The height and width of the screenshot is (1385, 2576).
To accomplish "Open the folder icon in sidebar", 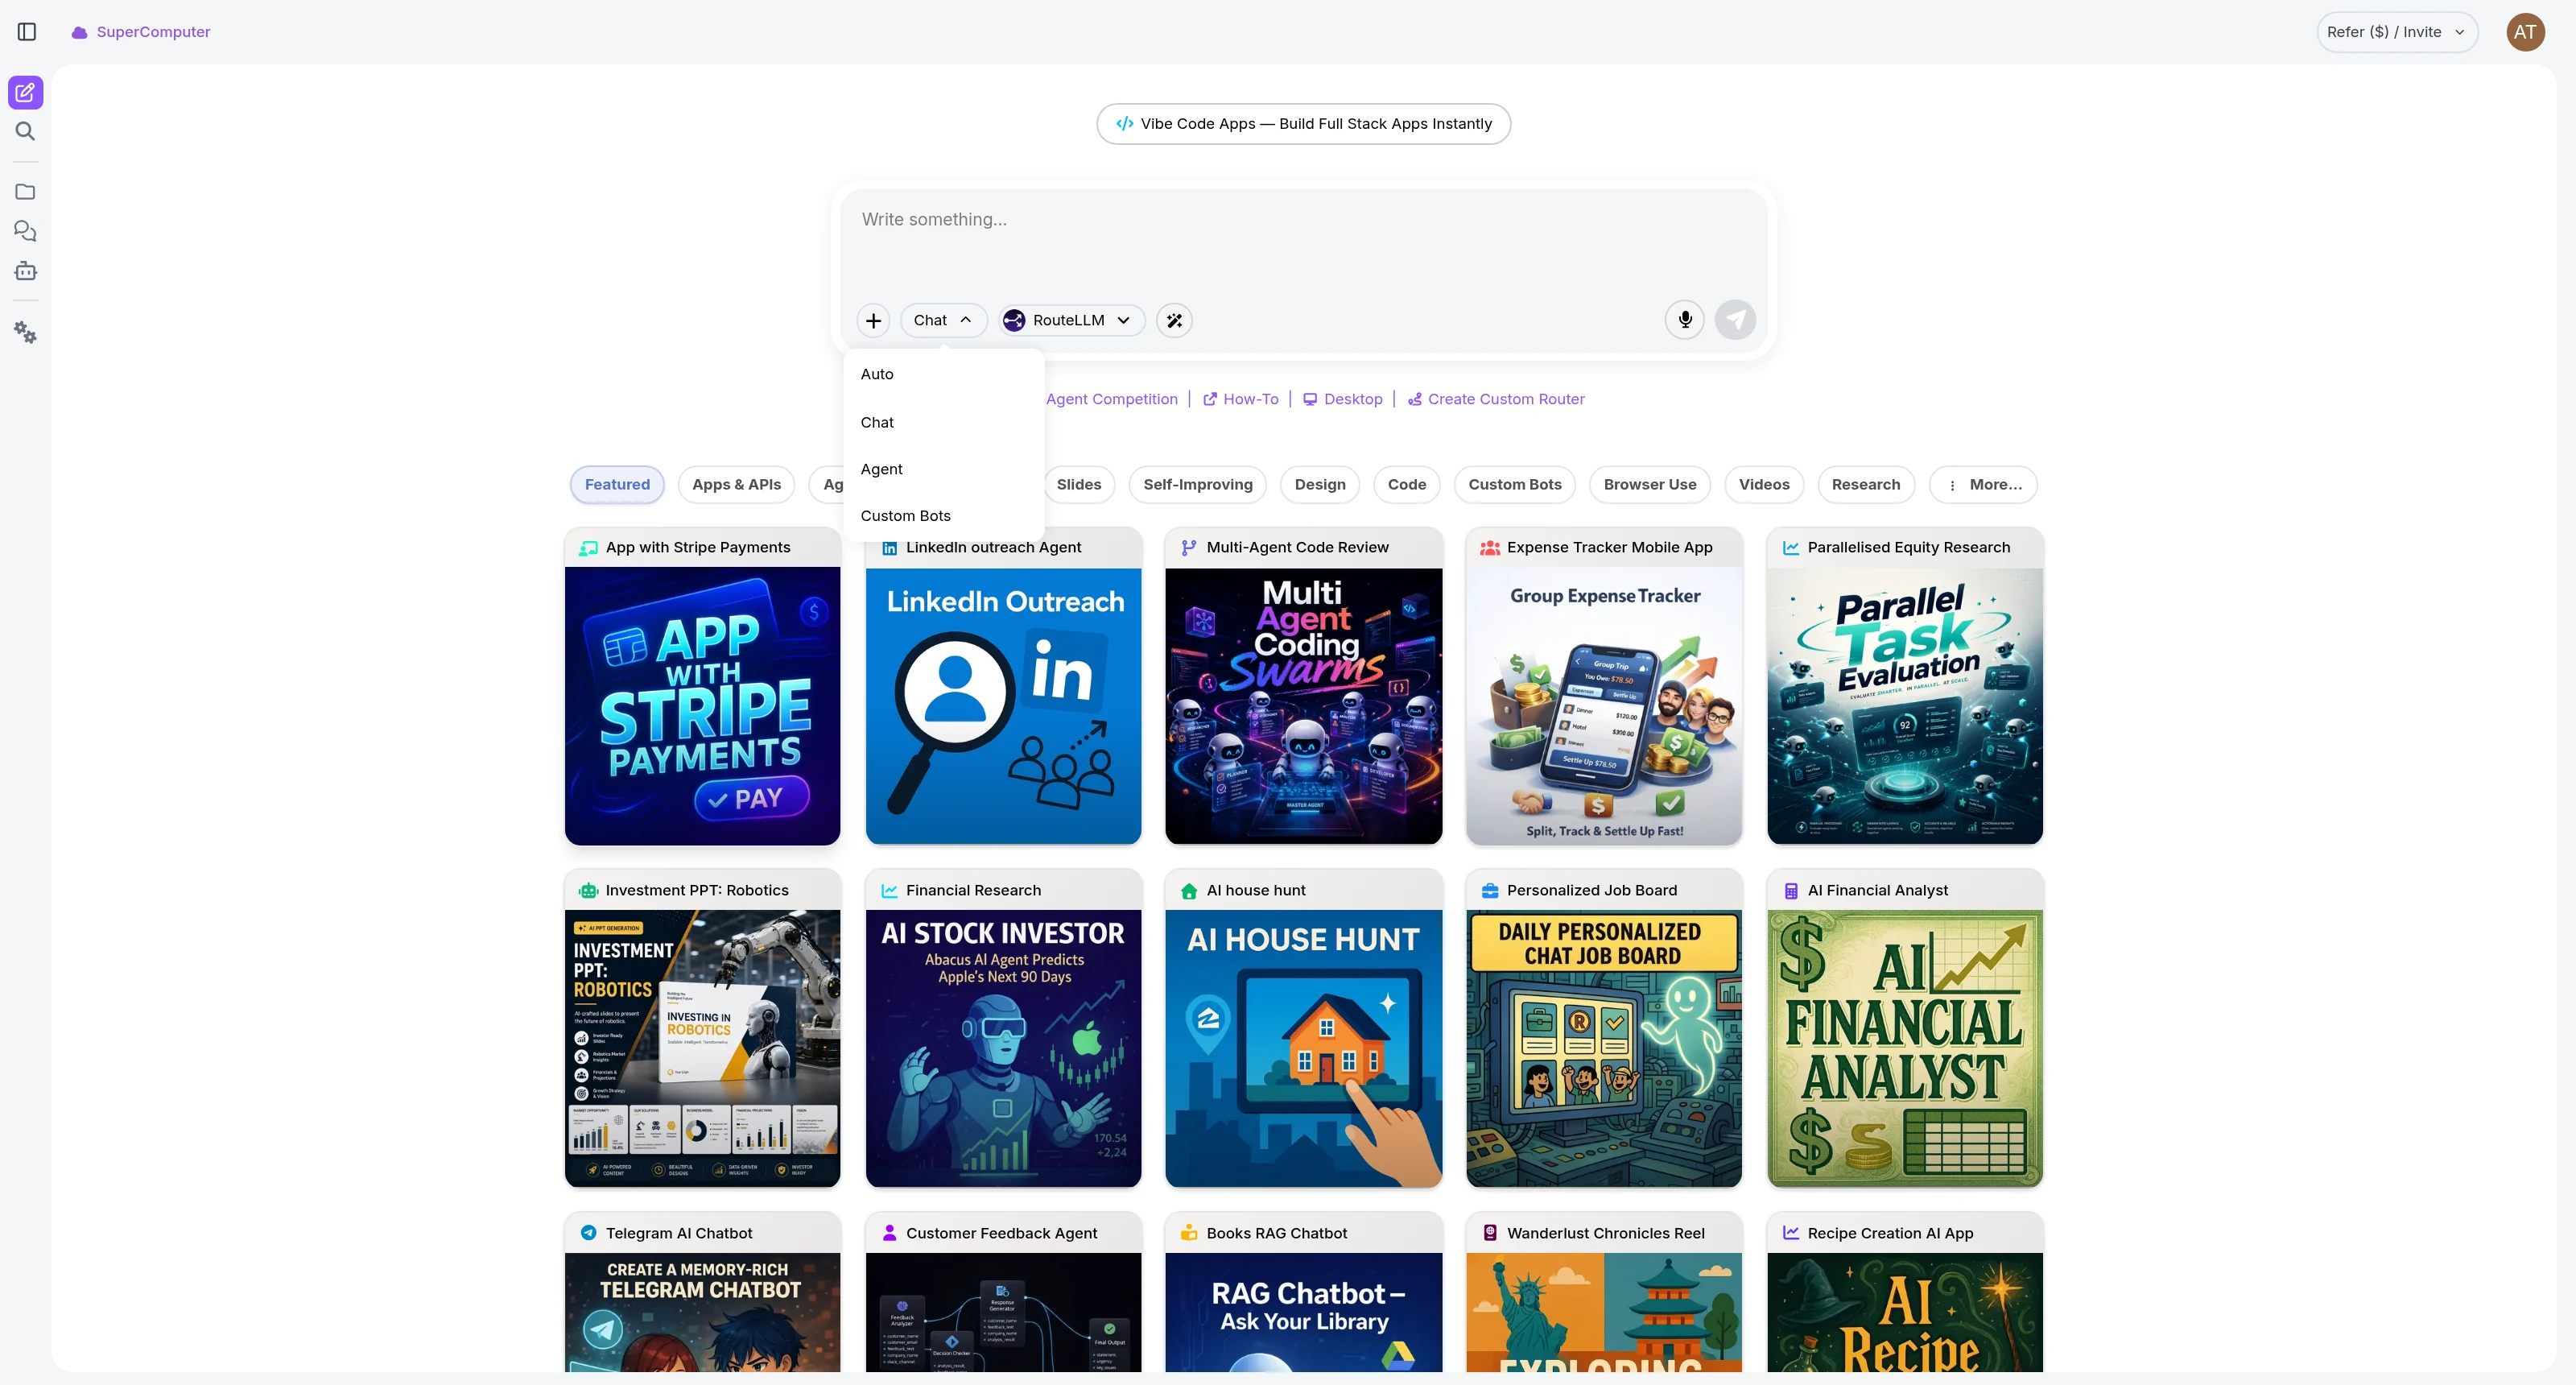I will point(26,192).
